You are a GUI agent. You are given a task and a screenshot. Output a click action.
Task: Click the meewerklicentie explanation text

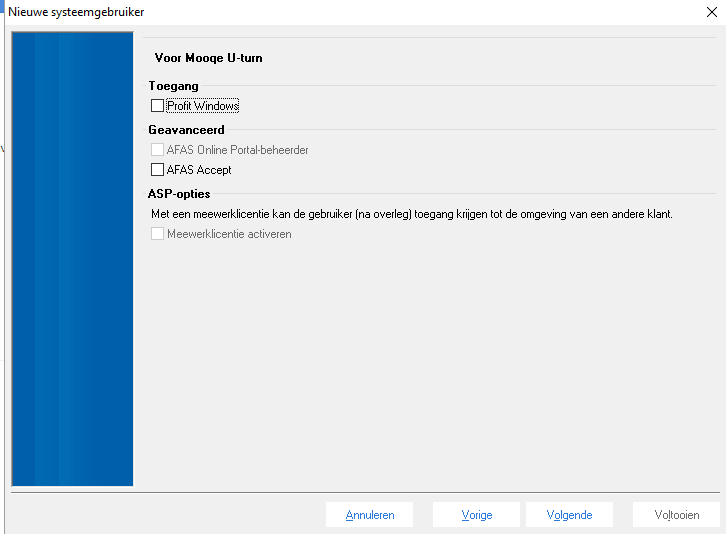click(410, 214)
